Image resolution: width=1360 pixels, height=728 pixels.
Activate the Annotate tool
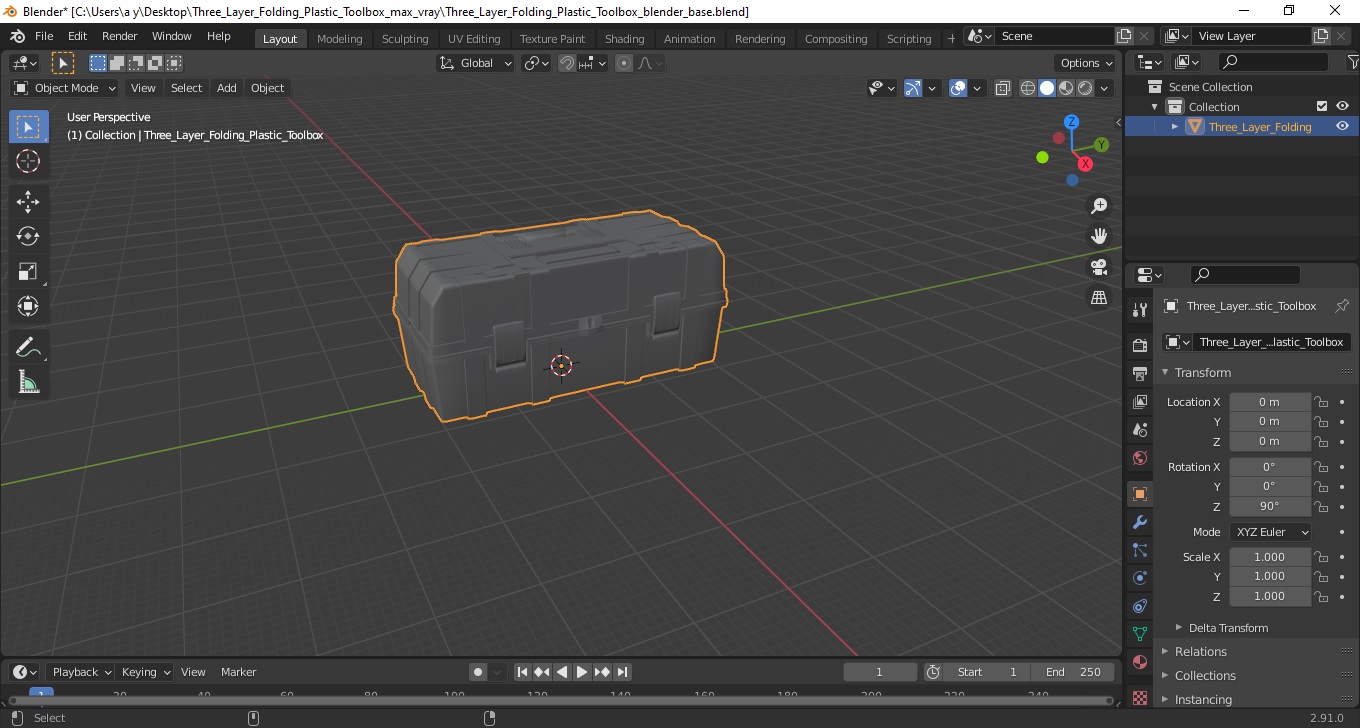point(28,348)
